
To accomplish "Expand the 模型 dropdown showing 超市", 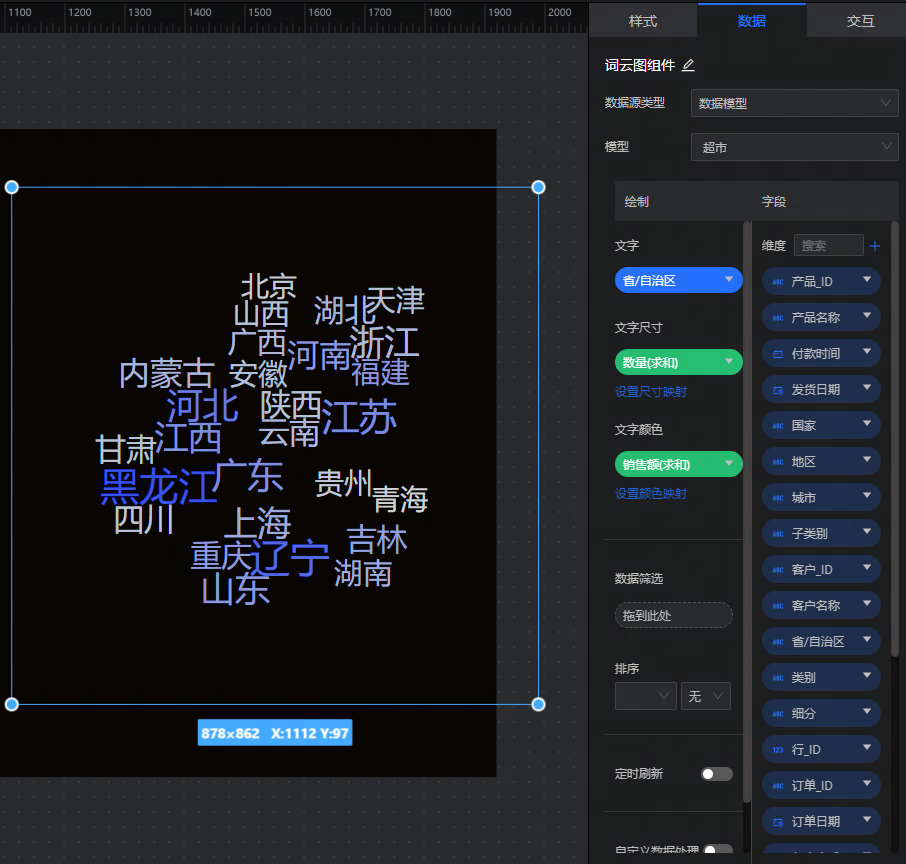I will 794,147.
